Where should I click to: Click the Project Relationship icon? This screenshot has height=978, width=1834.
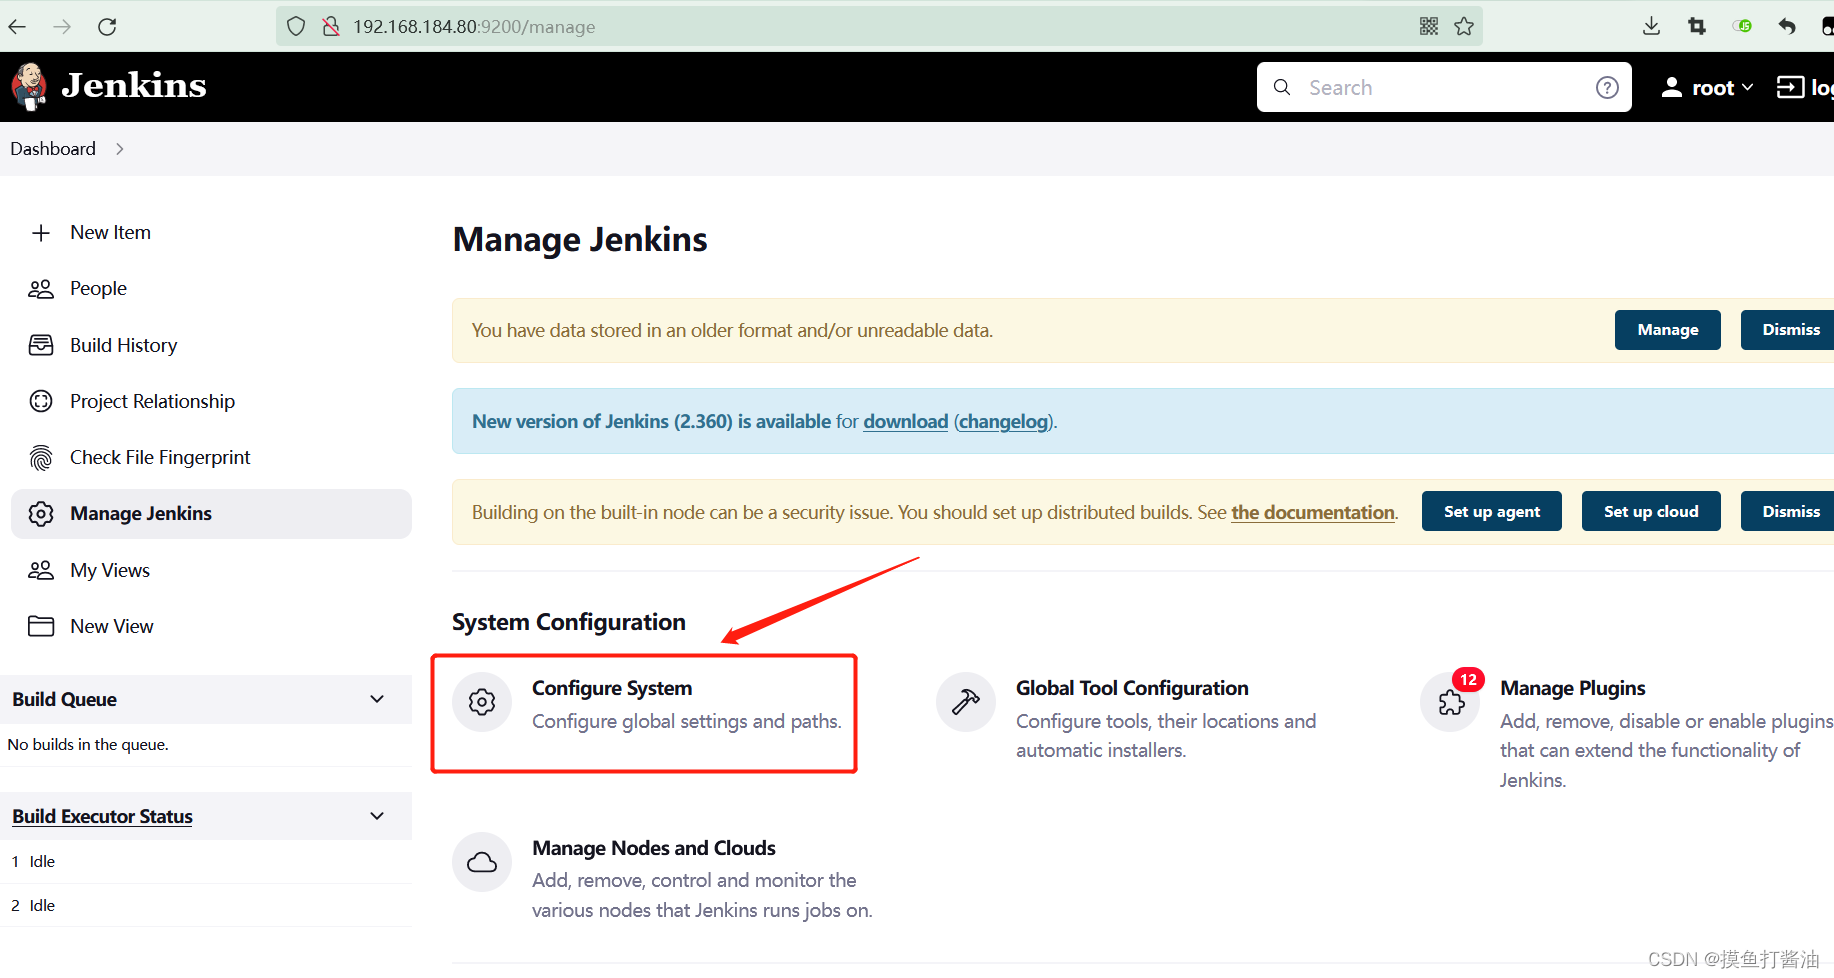(41, 401)
